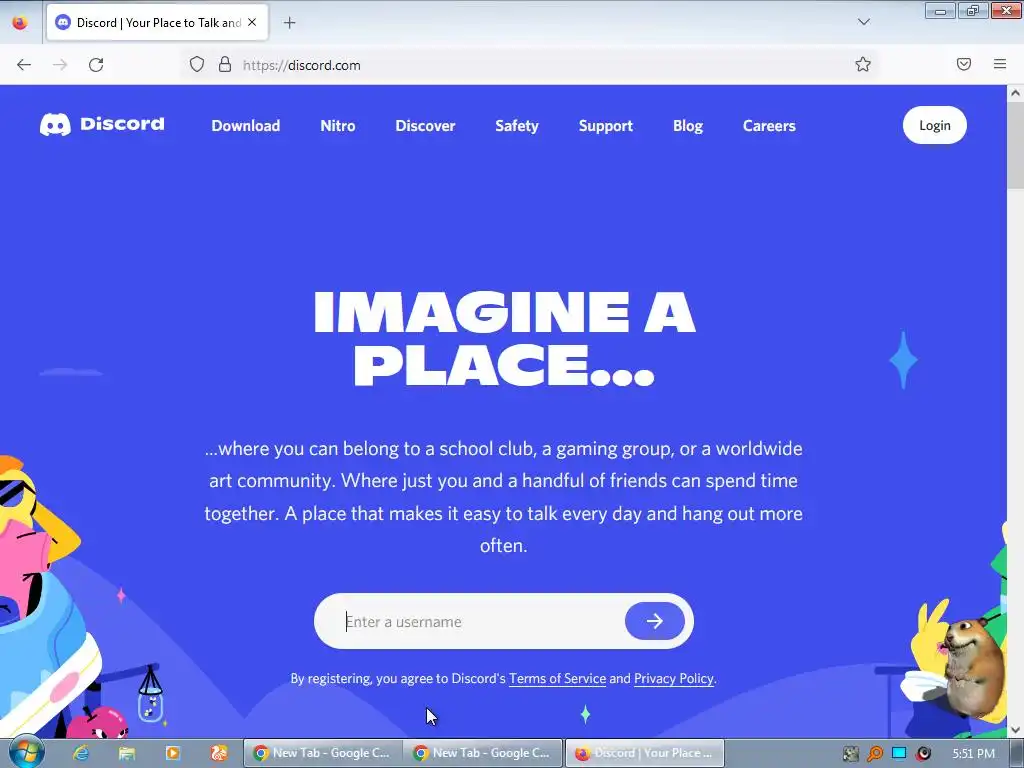Click the Discord logo in the page header
The width and height of the screenshot is (1024, 768).
[102, 124]
